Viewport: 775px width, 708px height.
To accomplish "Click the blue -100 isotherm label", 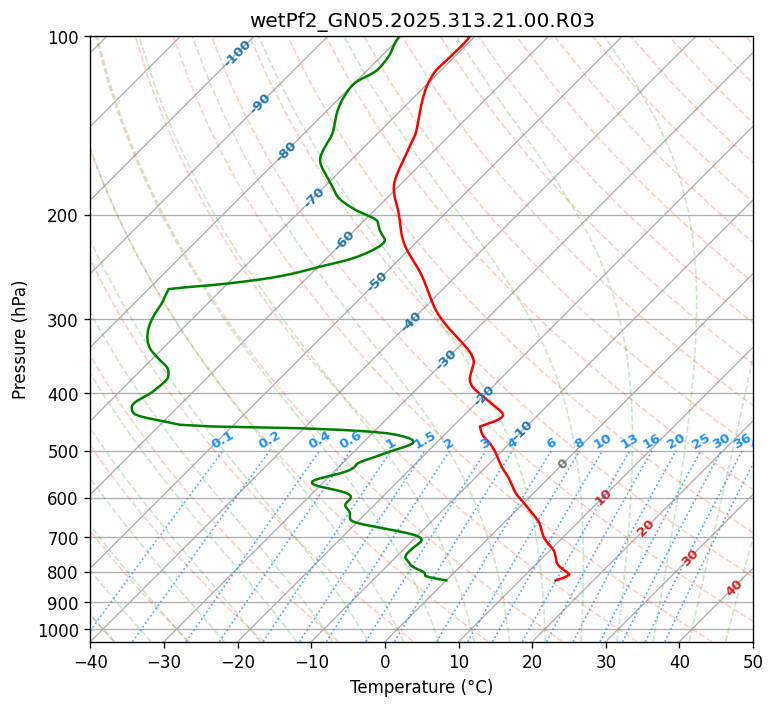I will pyautogui.click(x=237, y=53).
